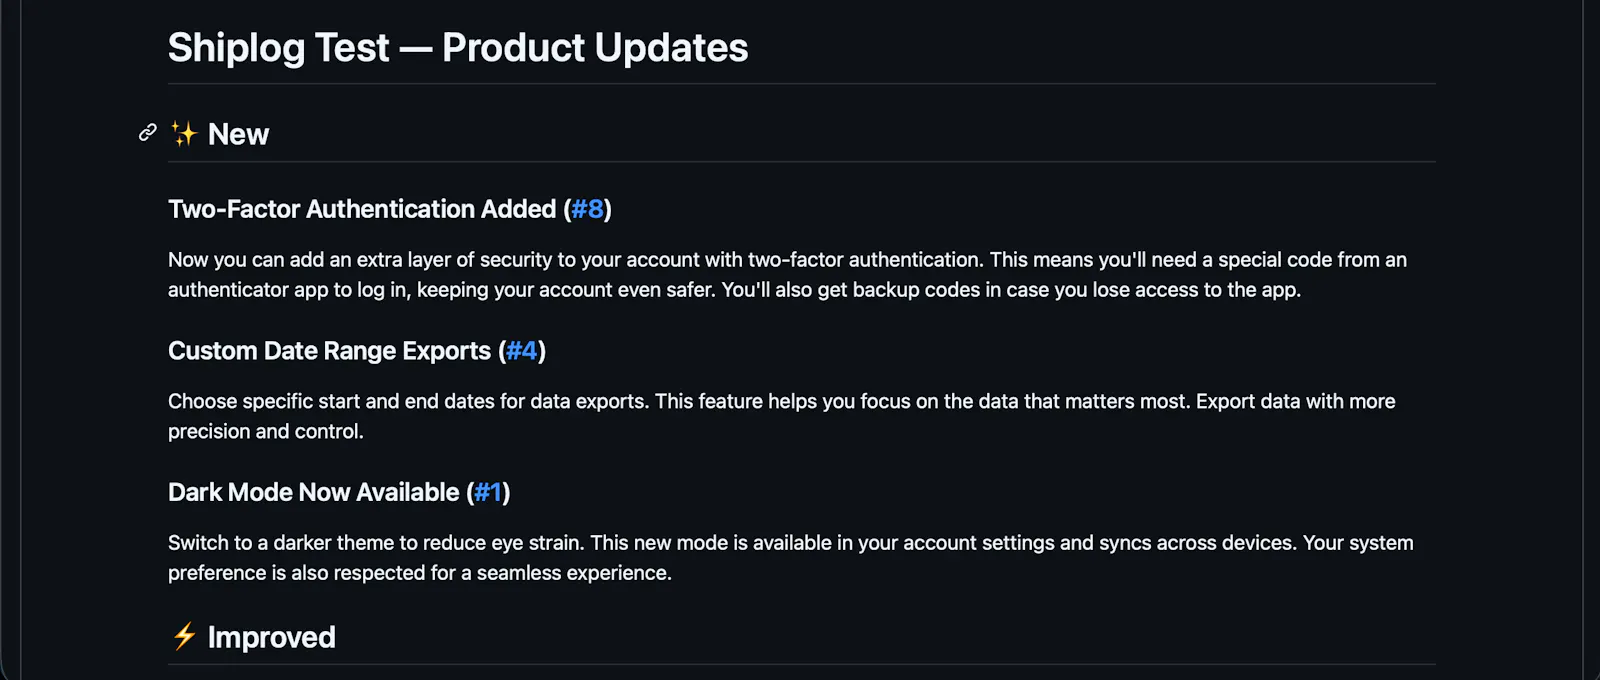Open issue #1 link
The image size is (1600, 680).
488,492
